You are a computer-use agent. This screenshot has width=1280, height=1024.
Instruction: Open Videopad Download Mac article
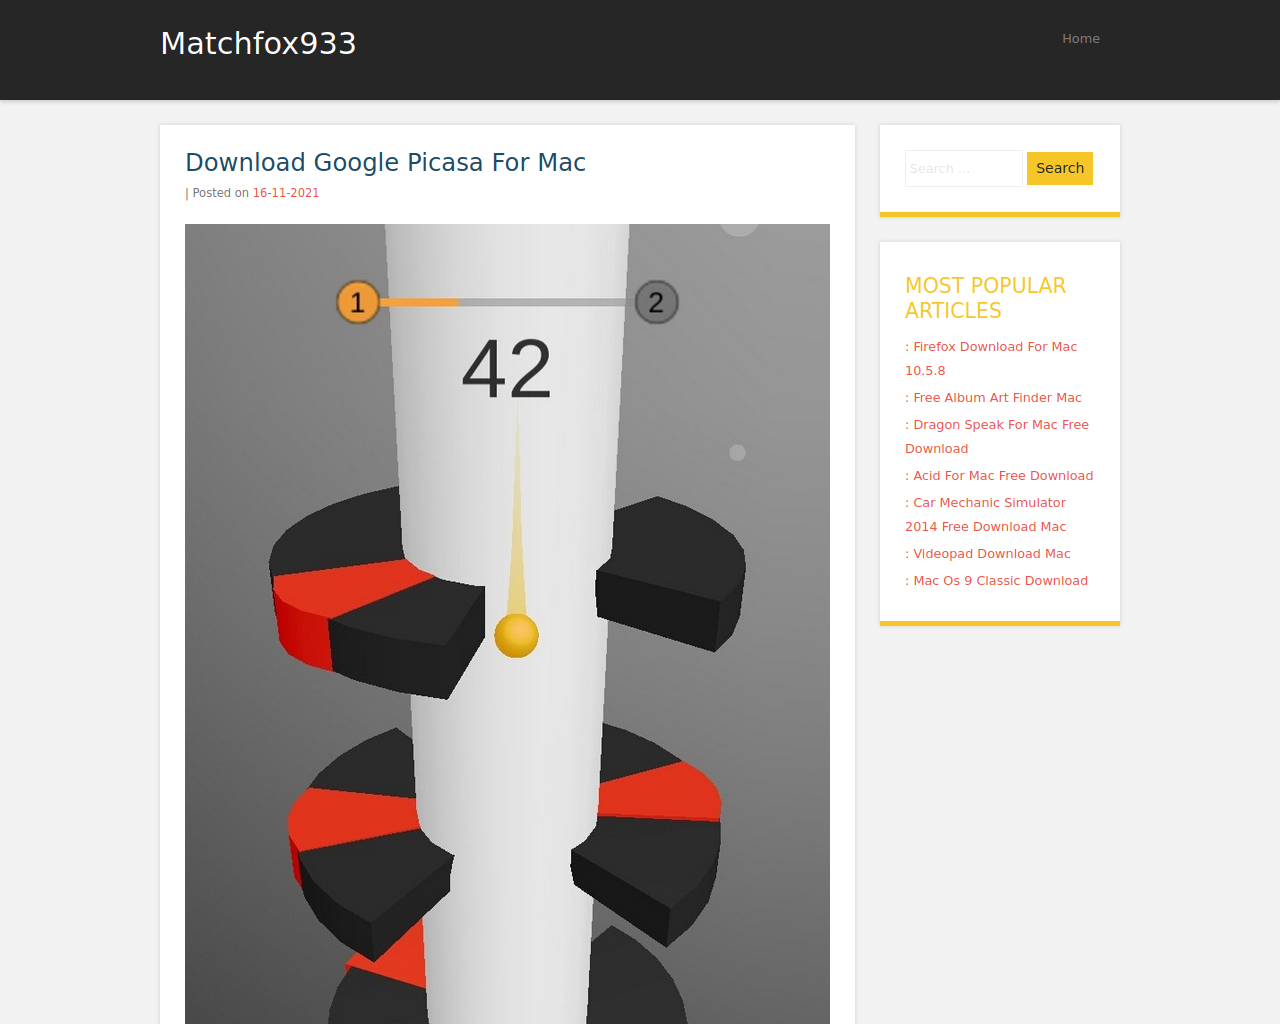(988, 554)
